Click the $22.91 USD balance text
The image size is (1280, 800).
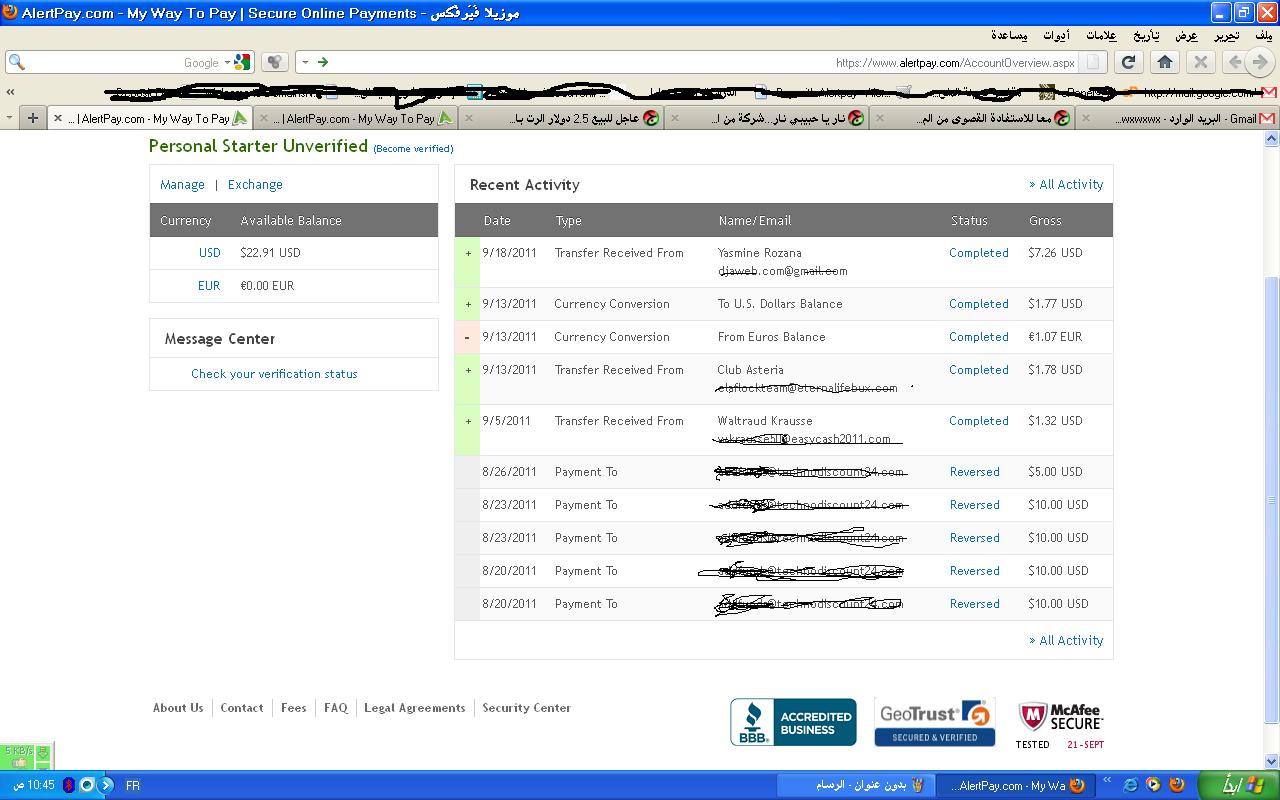point(270,253)
